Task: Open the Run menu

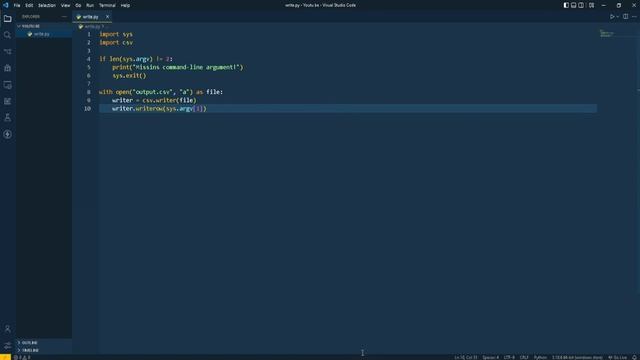Action: click(x=90, y=5)
